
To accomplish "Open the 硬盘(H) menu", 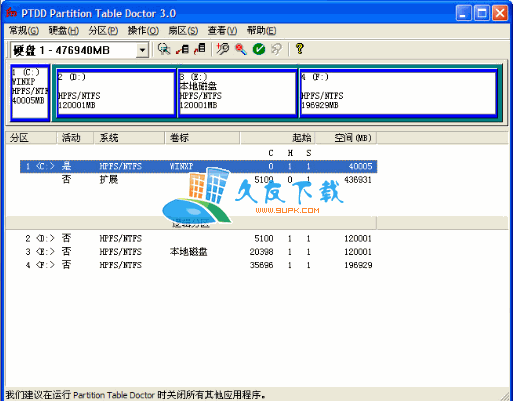I will 63,31.
